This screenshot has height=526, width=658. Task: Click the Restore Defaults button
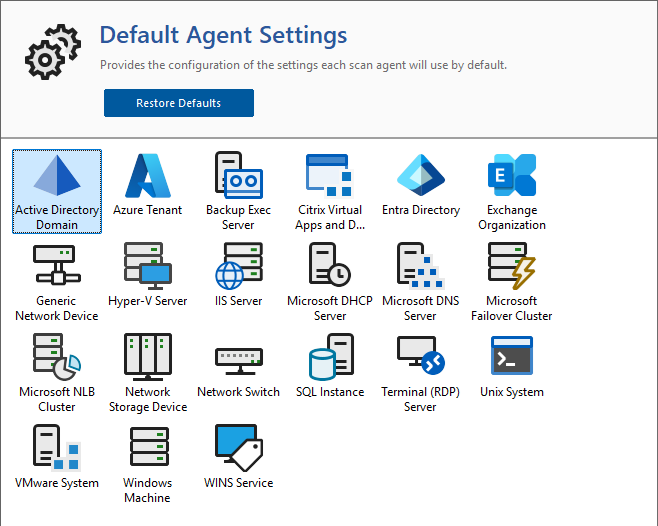coord(178,103)
